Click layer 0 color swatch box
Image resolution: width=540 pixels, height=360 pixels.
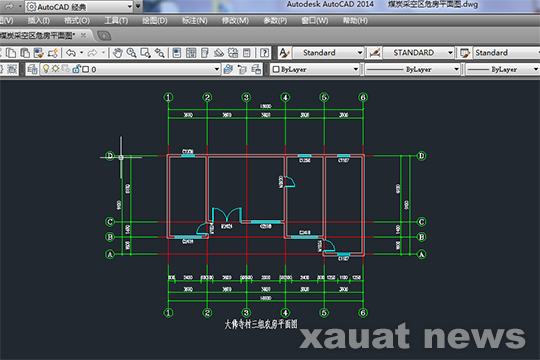coord(85,69)
